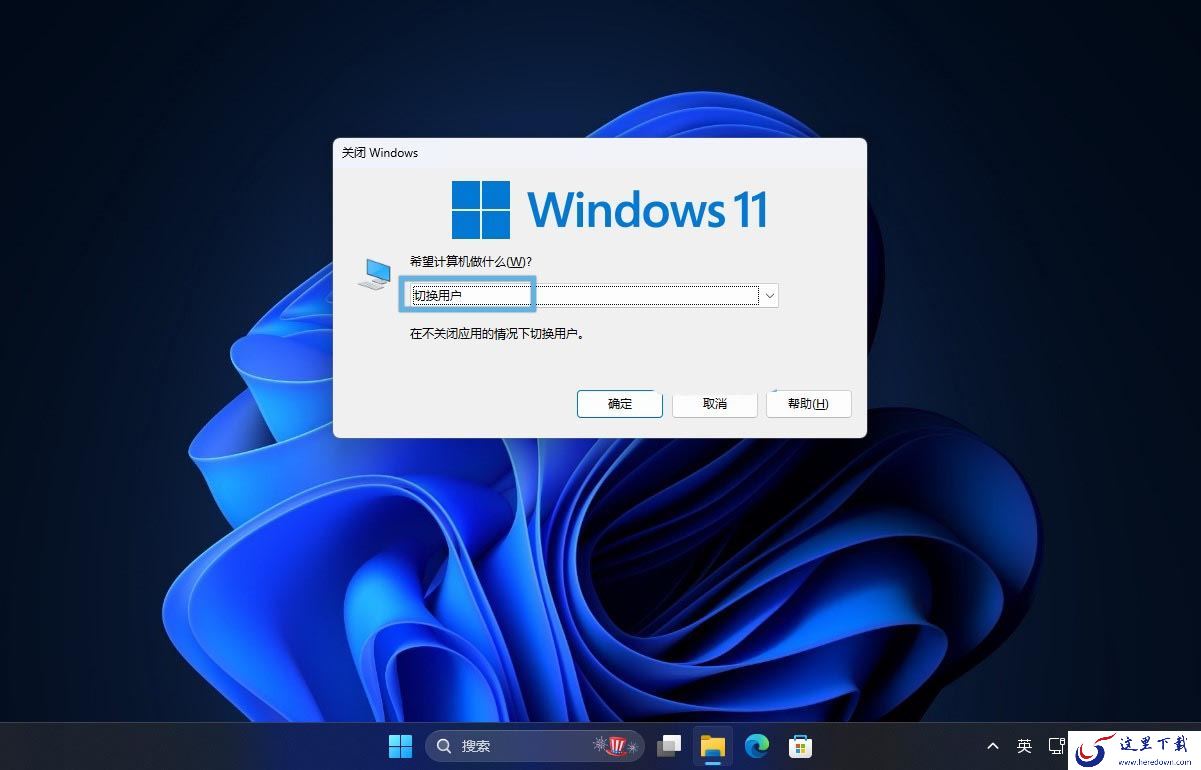1201x770 pixels.
Task: Open the 切换用户 action dropdown
Action: click(594, 295)
